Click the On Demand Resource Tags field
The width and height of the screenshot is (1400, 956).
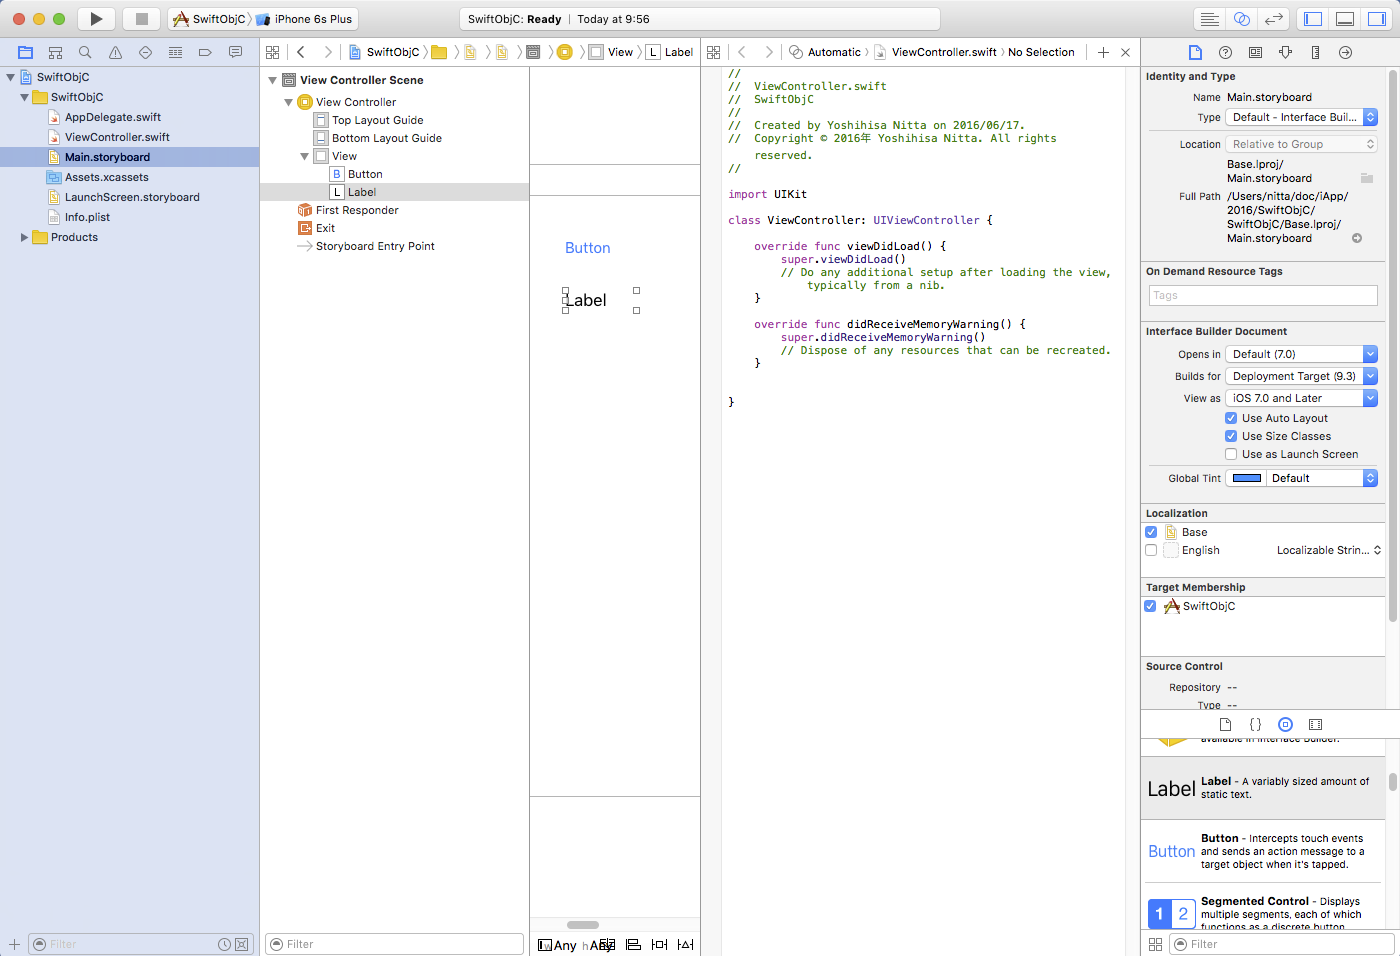(1263, 295)
